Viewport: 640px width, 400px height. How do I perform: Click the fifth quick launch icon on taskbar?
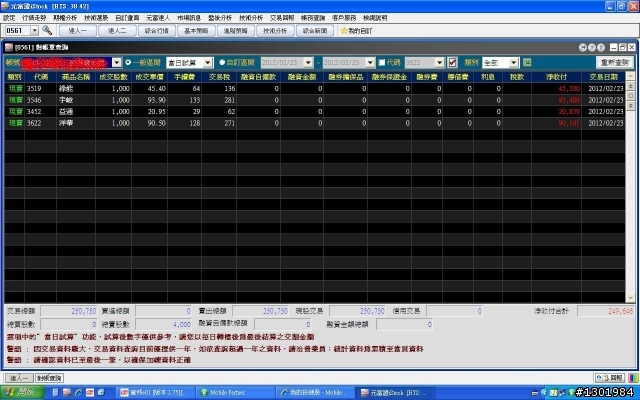(101, 393)
